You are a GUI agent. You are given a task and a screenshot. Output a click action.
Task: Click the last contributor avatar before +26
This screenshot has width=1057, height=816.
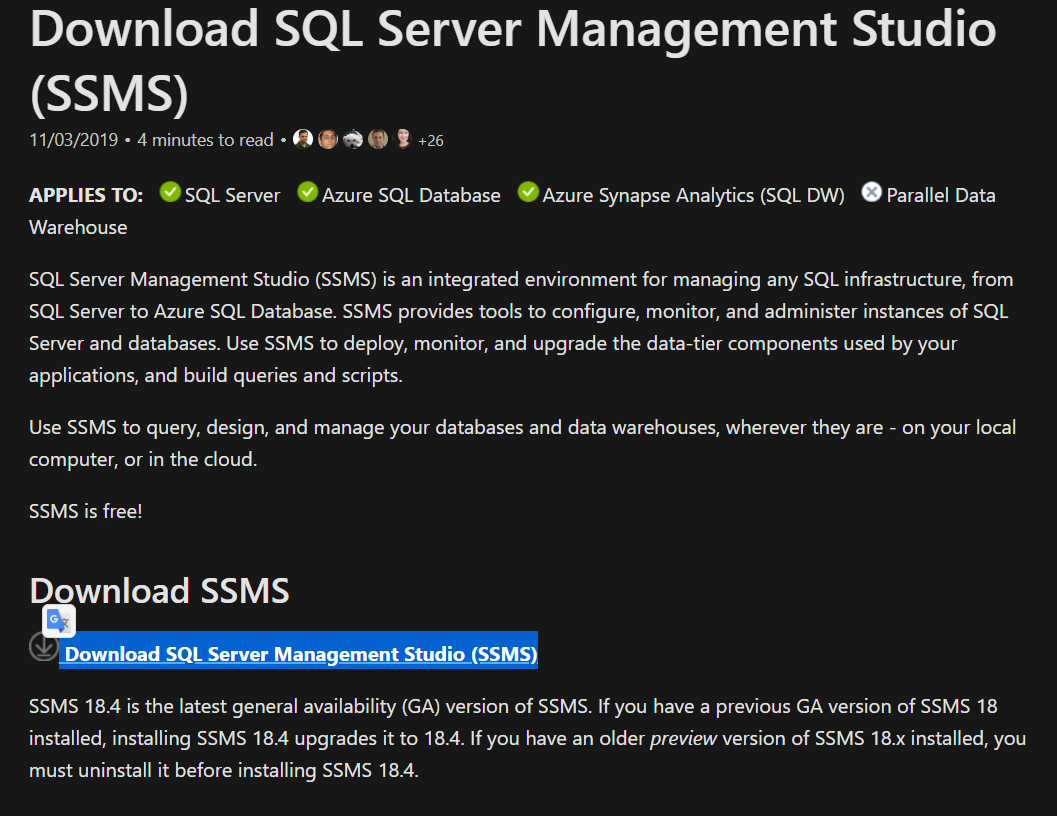click(403, 139)
